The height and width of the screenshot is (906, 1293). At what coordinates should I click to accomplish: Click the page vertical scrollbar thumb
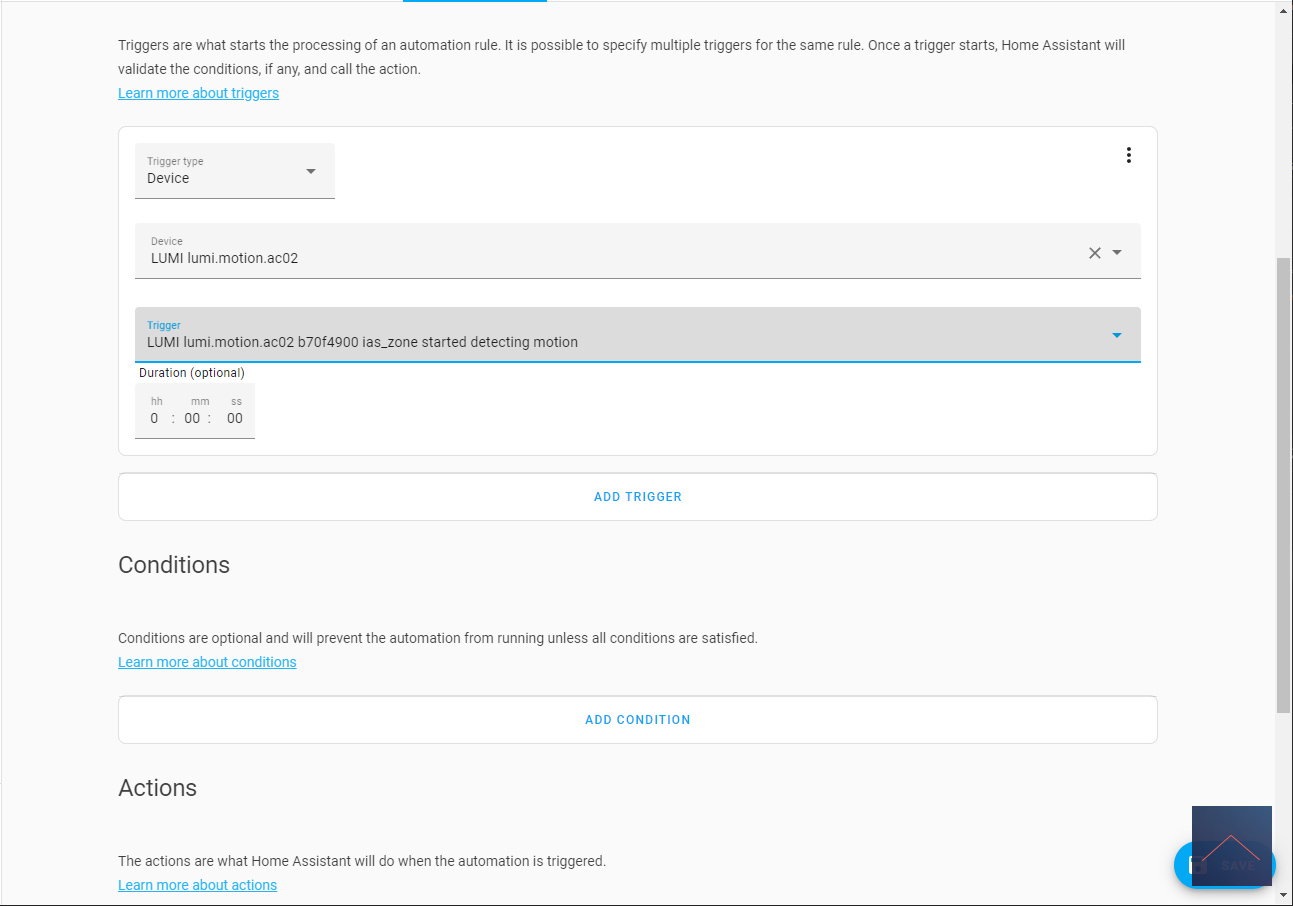click(x=1284, y=485)
